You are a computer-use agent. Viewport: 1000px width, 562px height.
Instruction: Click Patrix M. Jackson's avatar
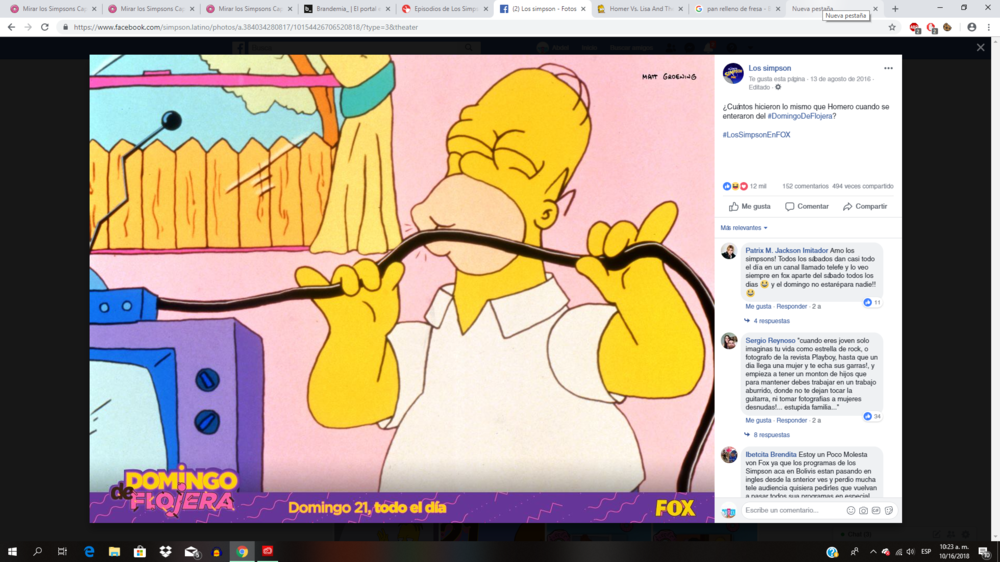(x=729, y=251)
